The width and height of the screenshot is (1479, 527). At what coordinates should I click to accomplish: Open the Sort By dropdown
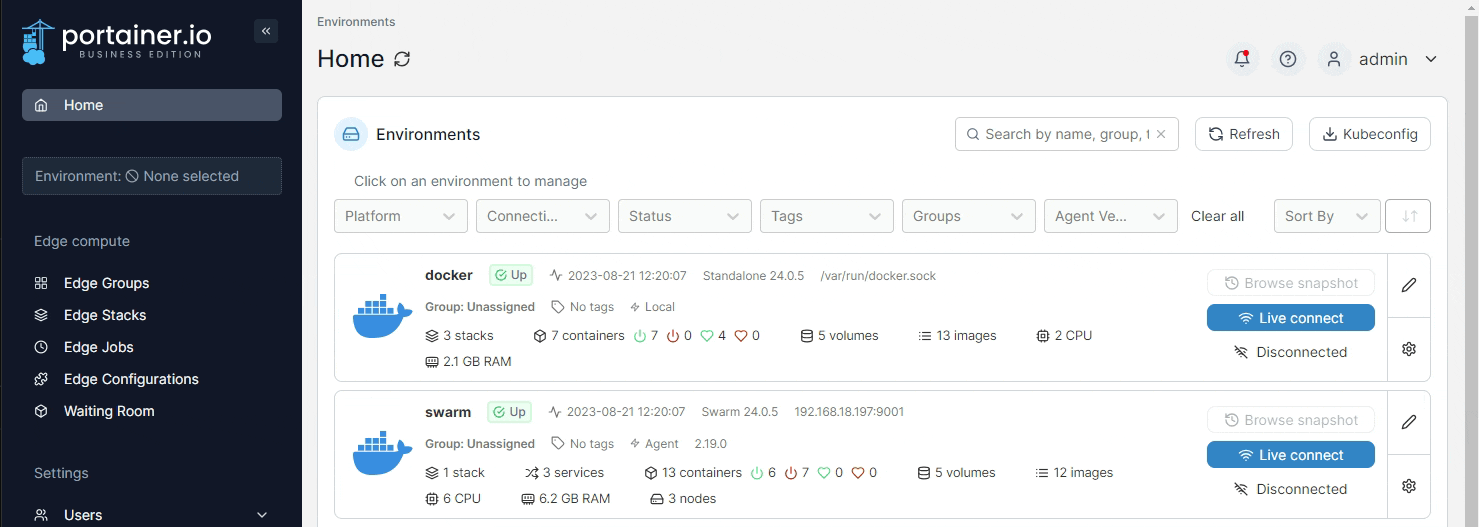(1327, 216)
